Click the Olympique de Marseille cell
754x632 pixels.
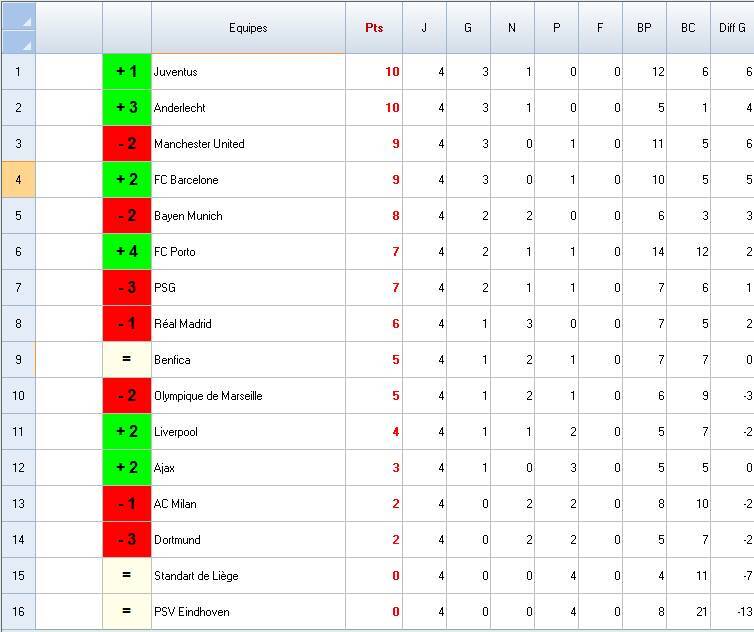248,396
